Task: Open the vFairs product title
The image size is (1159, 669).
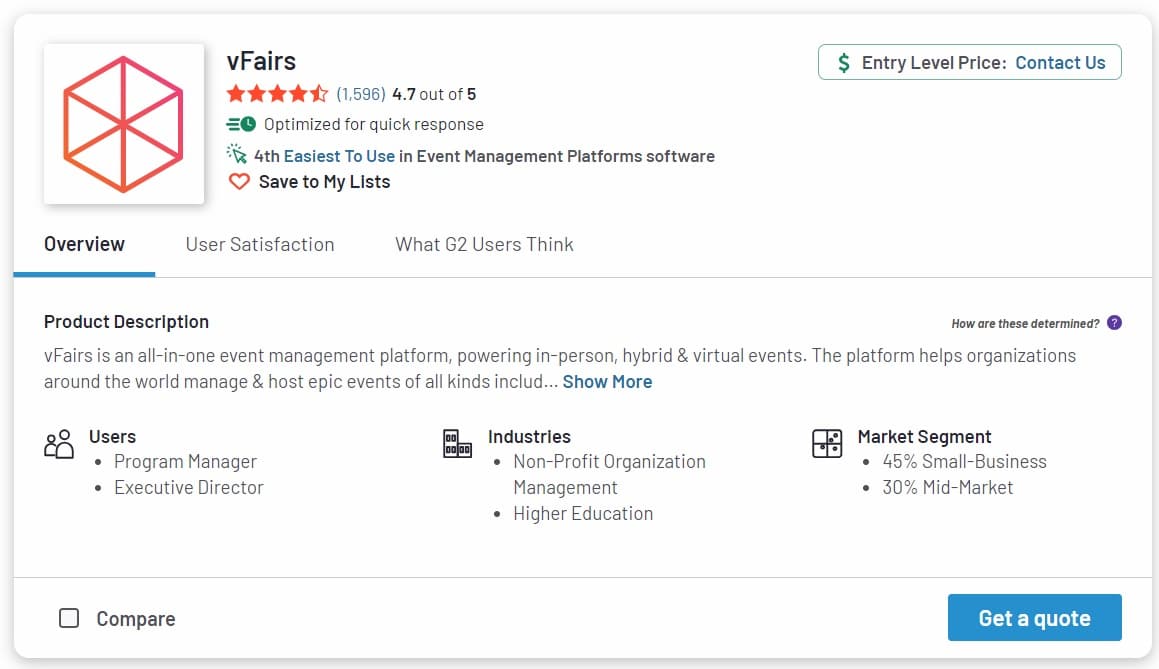Action: tap(261, 61)
